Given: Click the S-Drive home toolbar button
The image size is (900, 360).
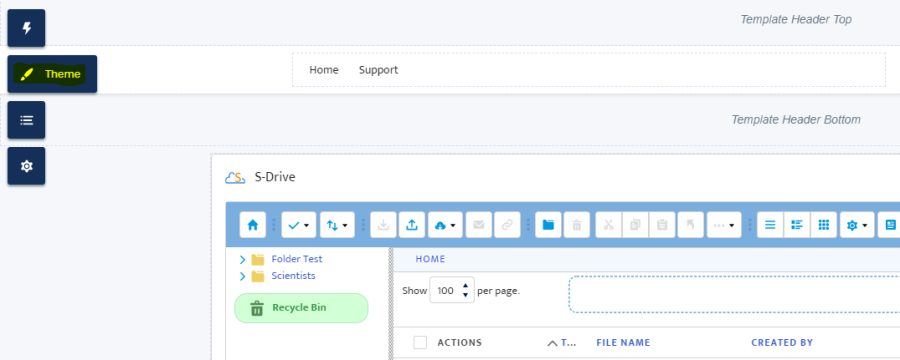Looking at the screenshot, I should point(253,225).
